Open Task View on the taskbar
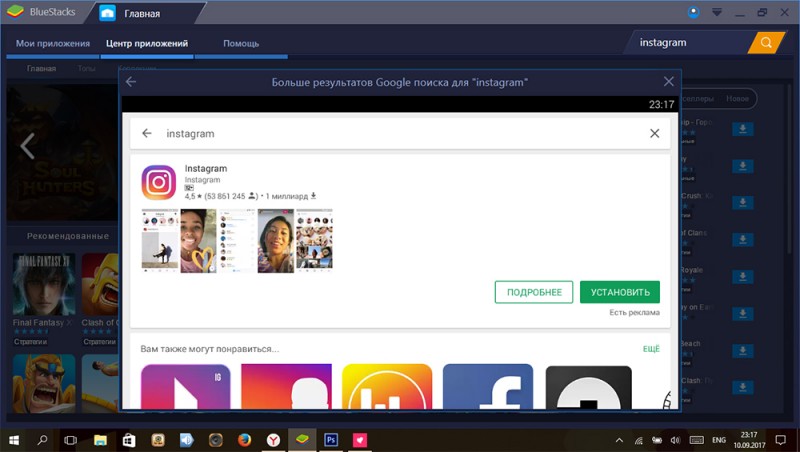Image resolution: width=800 pixels, height=452 pixels. pyautogui.click(x=70, y=440)
